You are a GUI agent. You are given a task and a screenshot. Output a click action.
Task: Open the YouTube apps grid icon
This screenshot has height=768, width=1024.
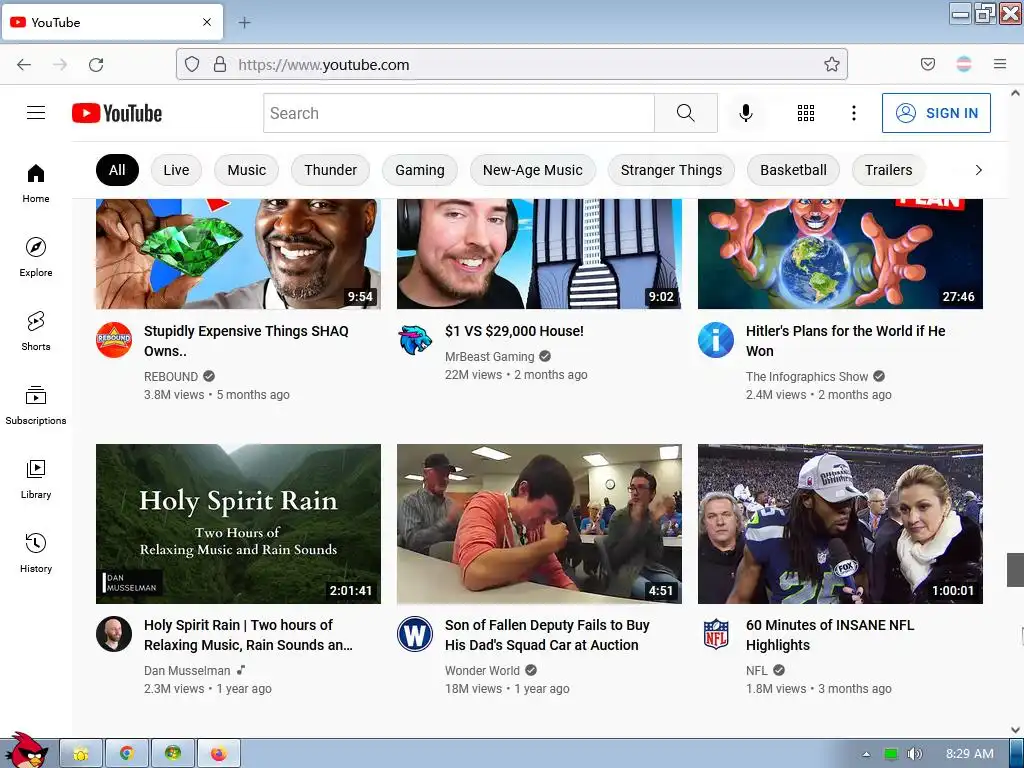[806, 113]
